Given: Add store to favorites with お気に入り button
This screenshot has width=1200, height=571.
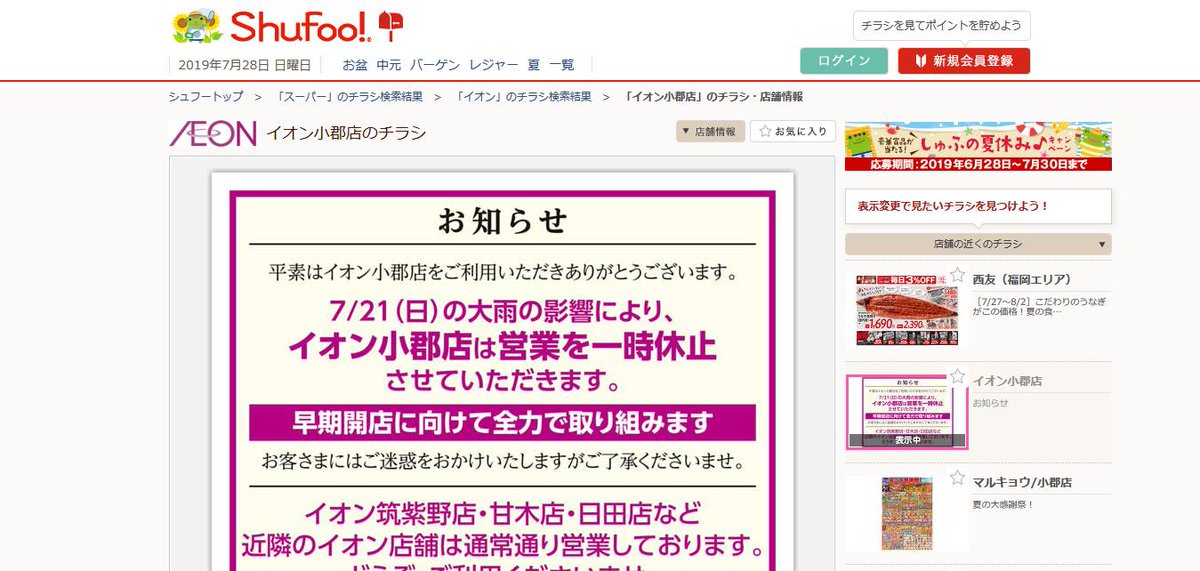Looking at the screenshot, I should [x=793, y=131].
